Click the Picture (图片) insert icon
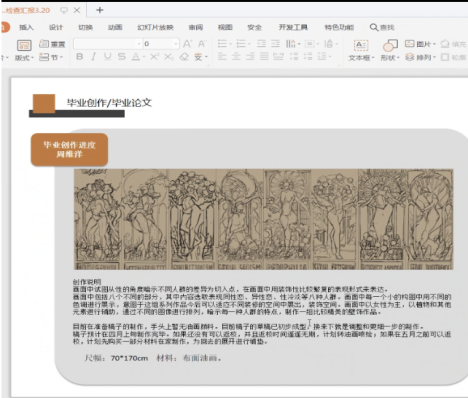Screen dimensions: 468x398 [420, 44]
